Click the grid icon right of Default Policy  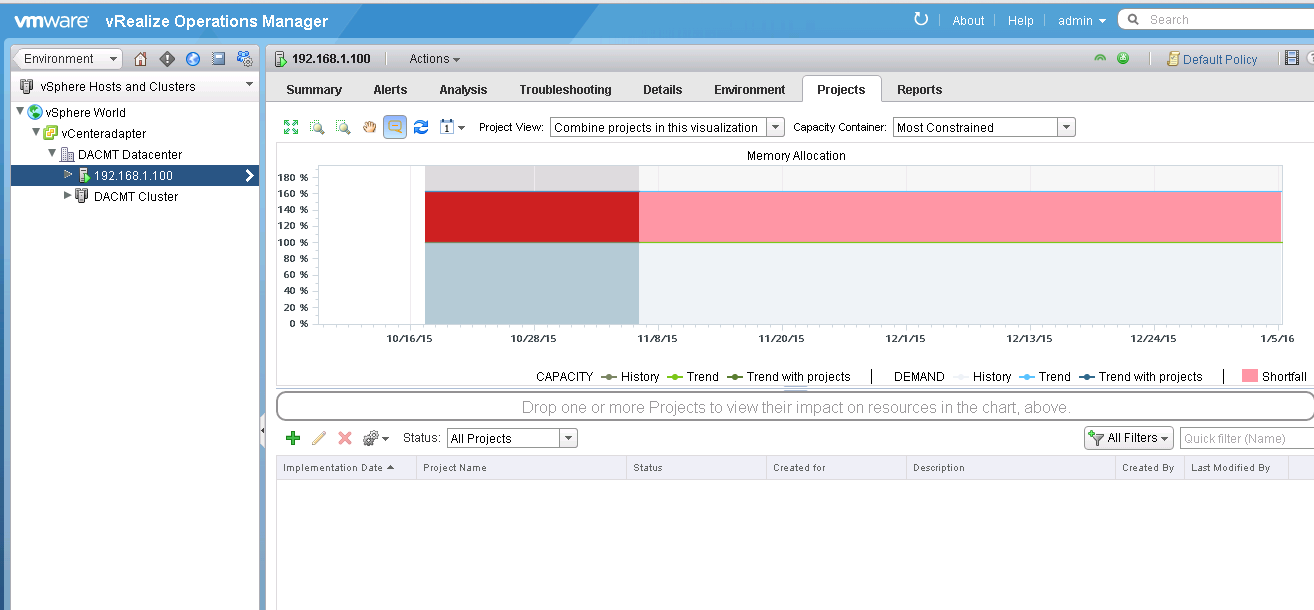click(x=1292, y=59)
